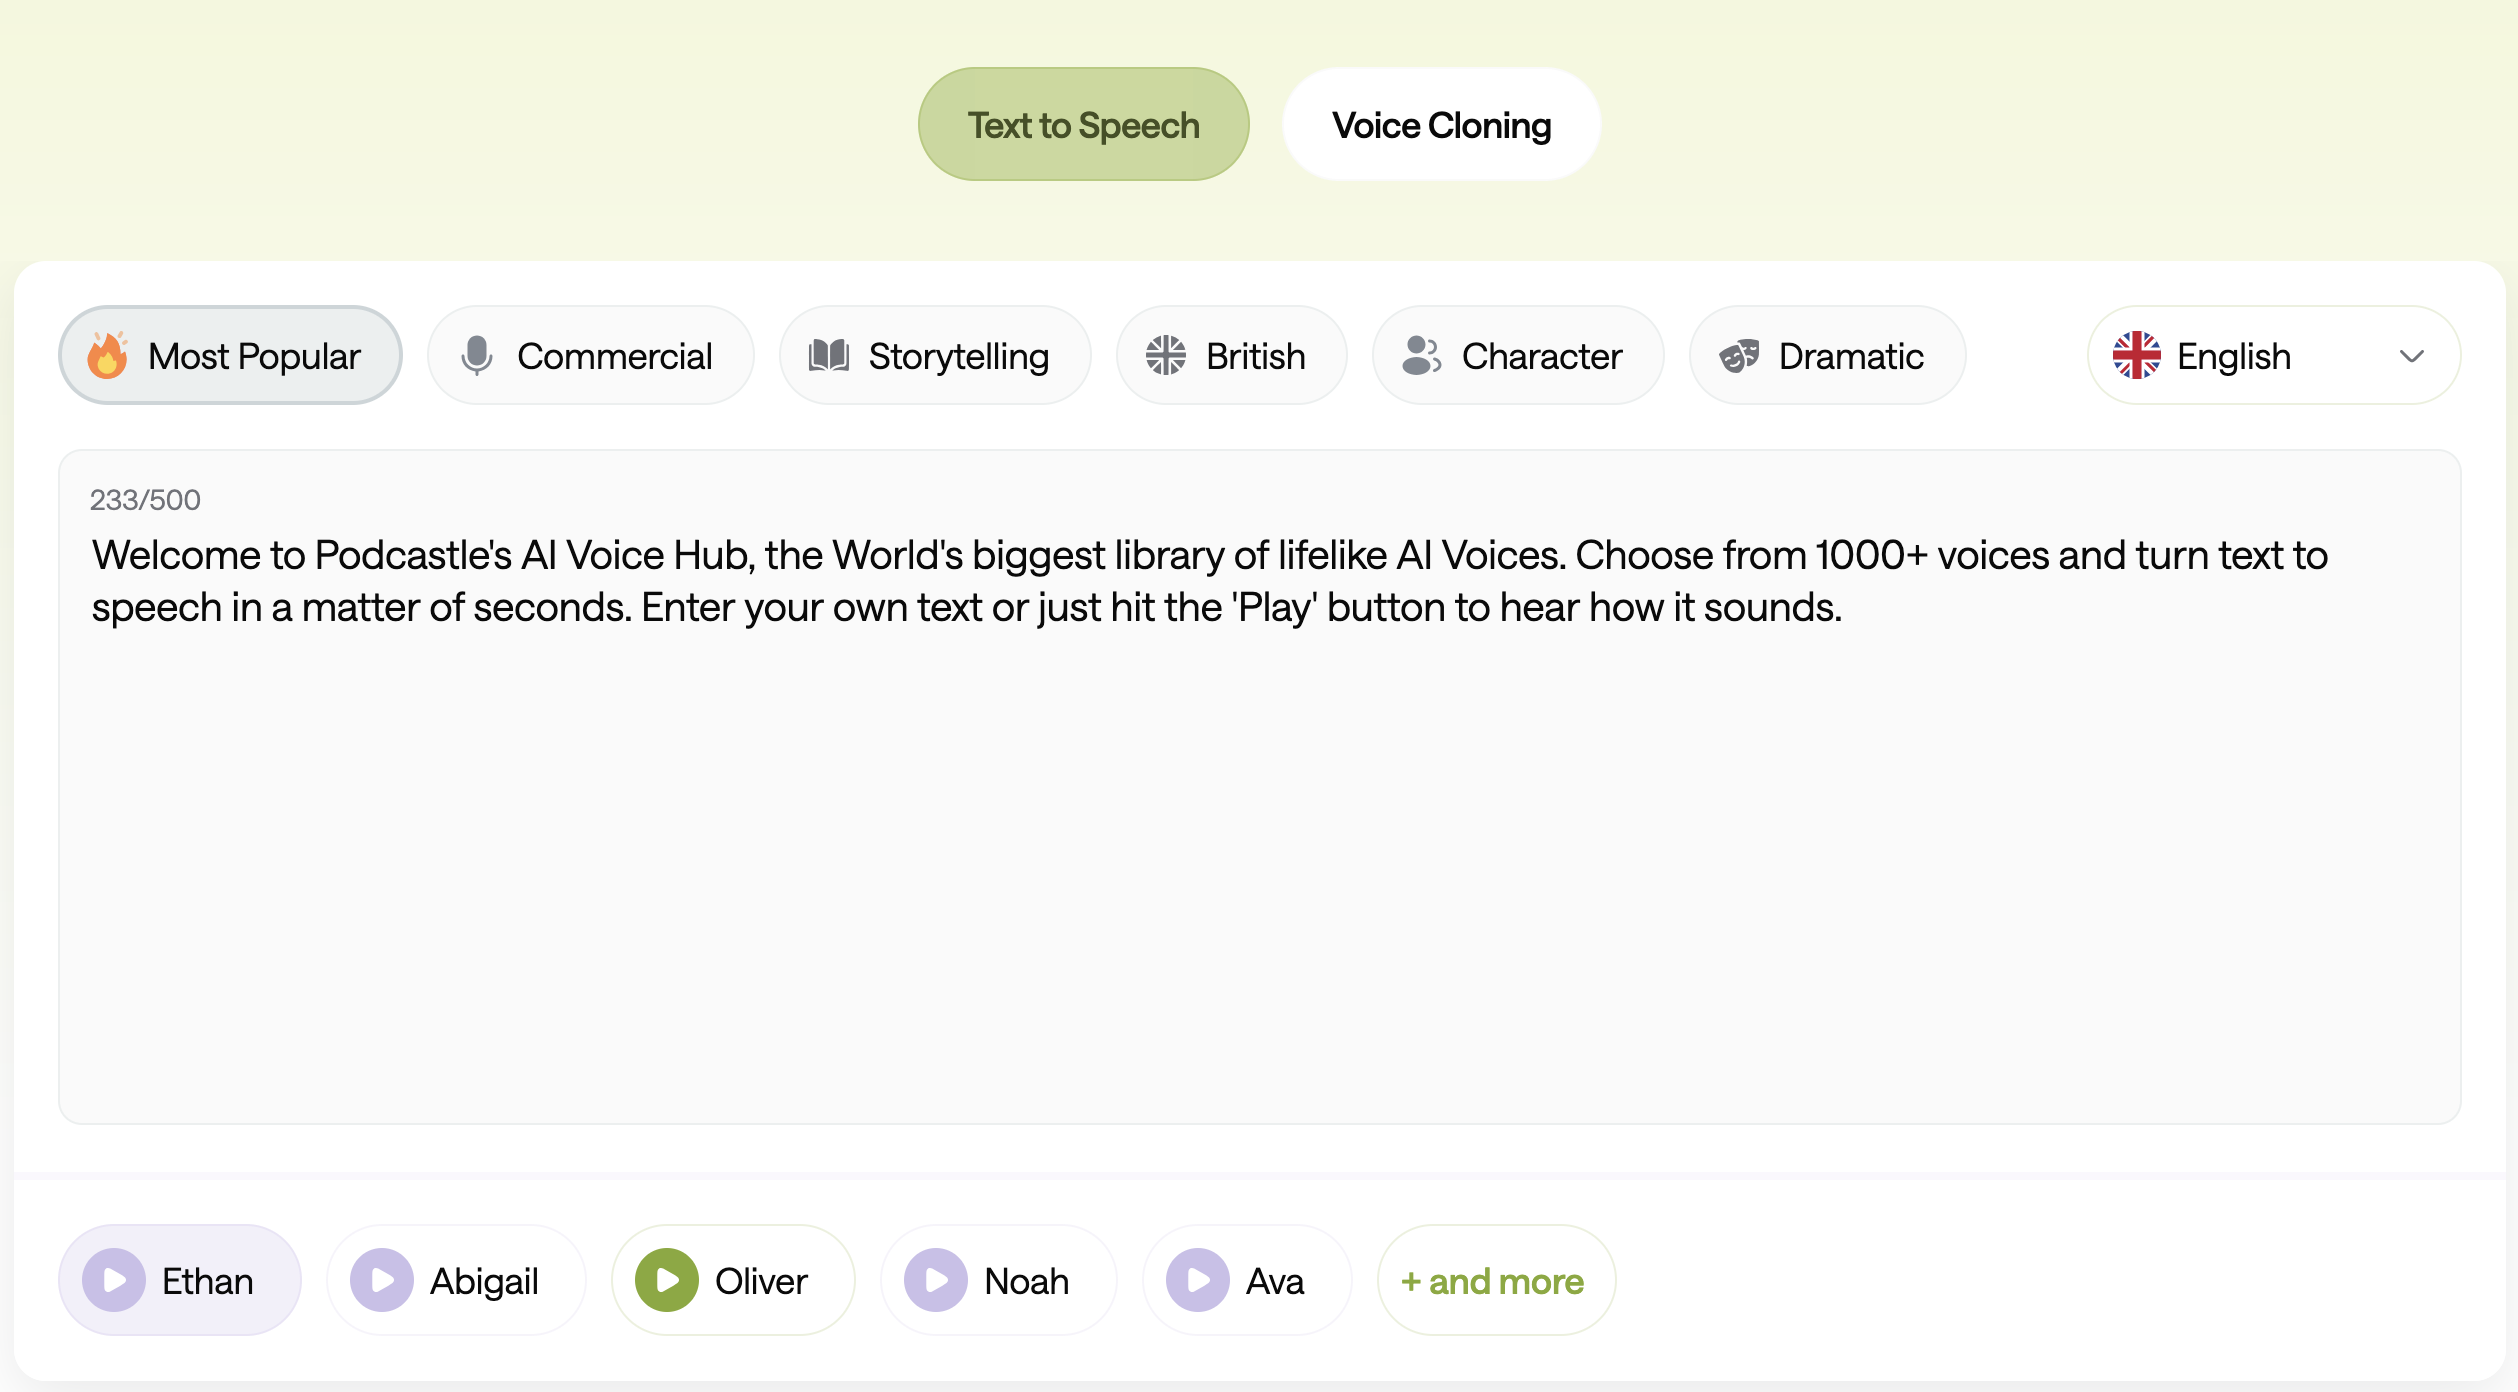Play Abigail voice sample
2518x1392 pixels.
[x=382, y=1280]
